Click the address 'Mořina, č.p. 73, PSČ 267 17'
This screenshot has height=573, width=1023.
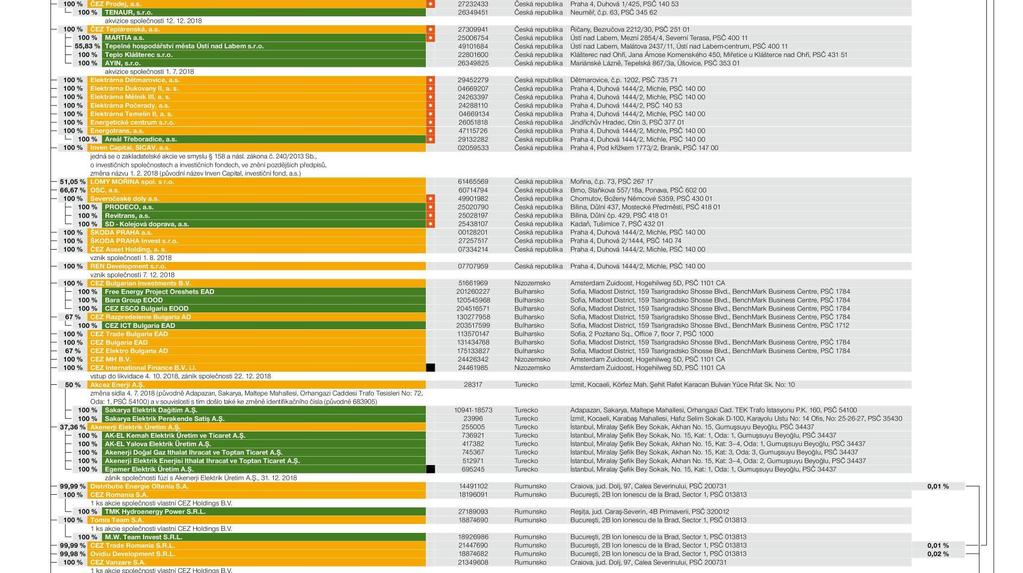pos(611,182)
